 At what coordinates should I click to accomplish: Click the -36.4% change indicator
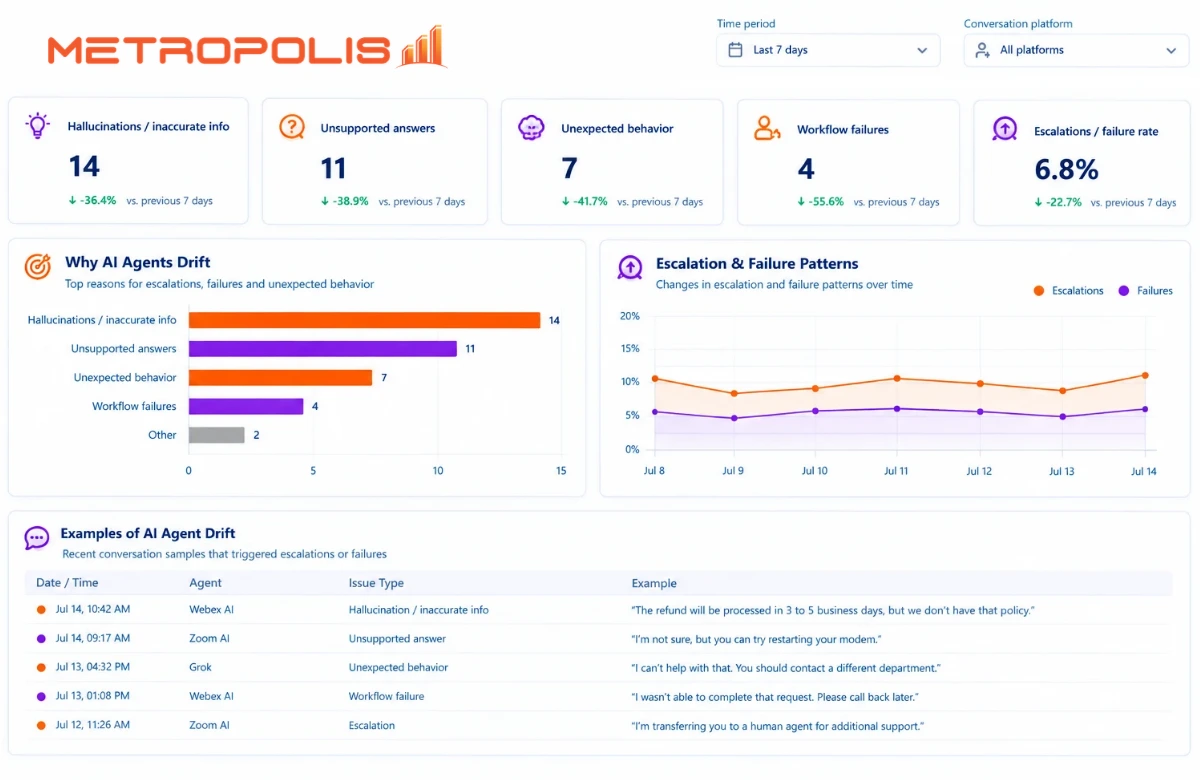[x=92, y=200]
